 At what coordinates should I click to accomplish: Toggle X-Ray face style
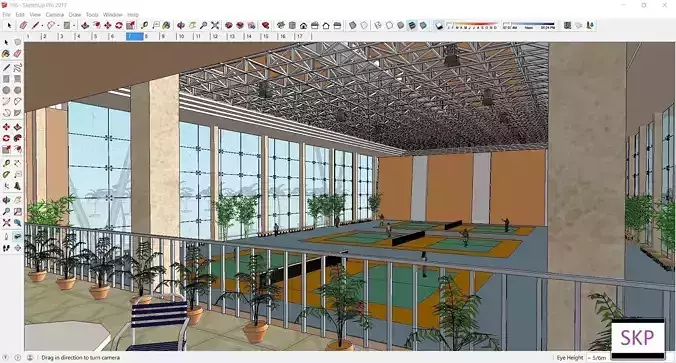(x=353, y=25)
